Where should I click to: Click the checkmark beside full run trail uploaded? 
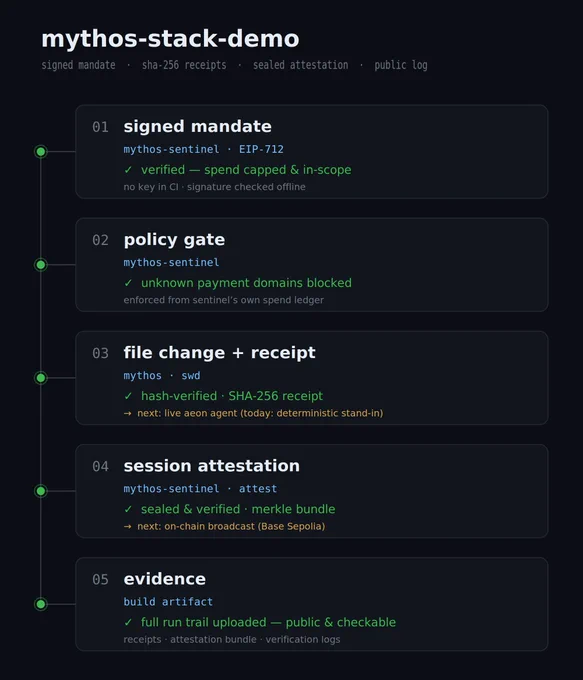128,623
